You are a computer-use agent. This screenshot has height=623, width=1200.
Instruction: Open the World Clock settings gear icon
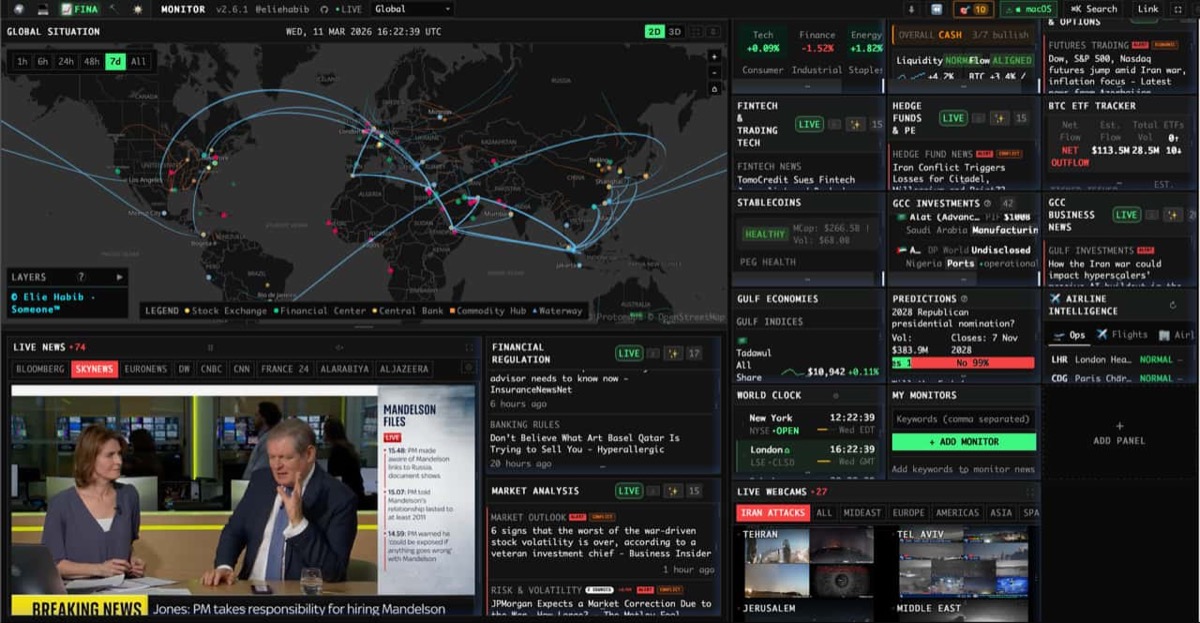pos(836,396)
